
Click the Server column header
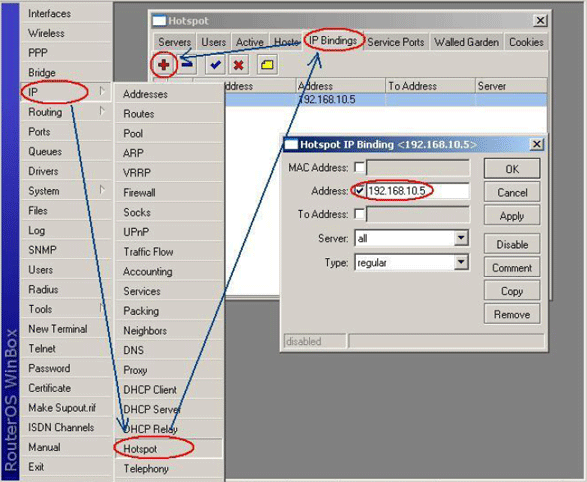[511, 86]
